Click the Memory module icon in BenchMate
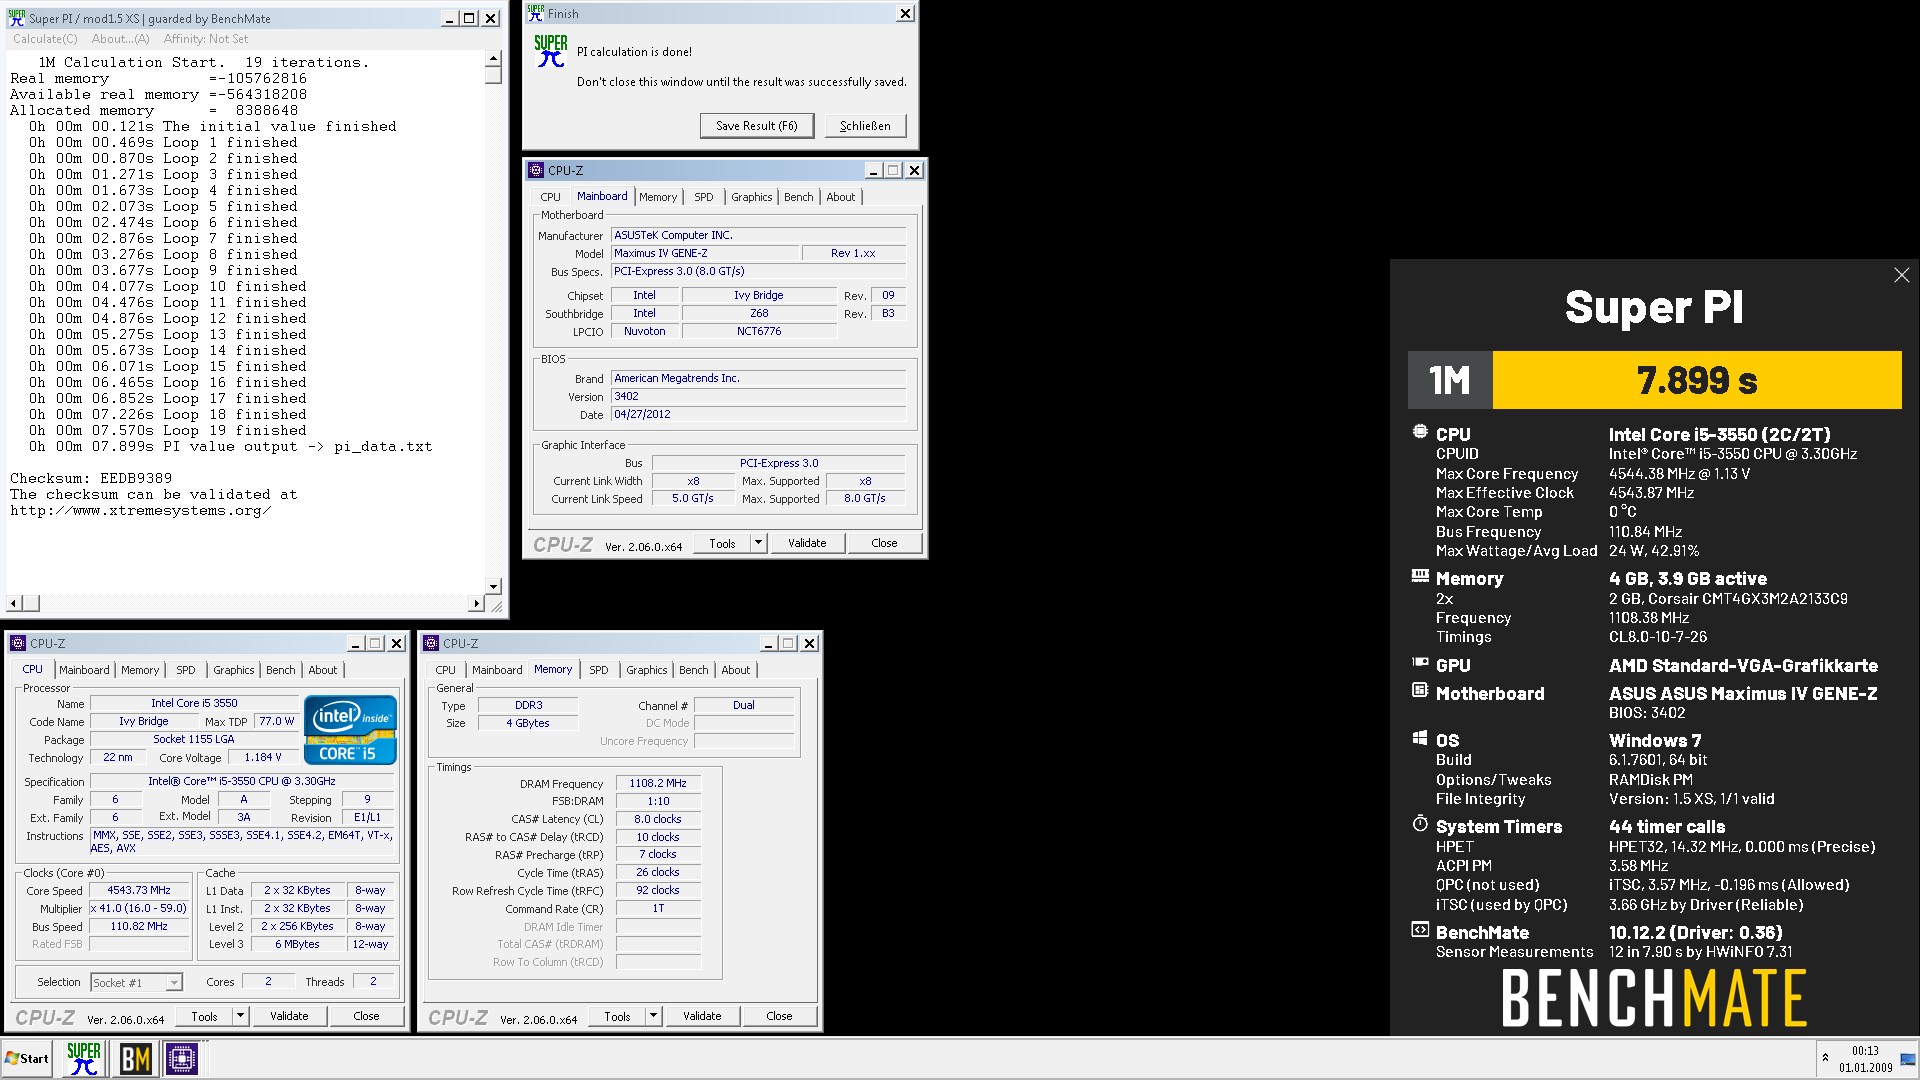This screenshot has height=1080, width=1920. (1419, 576)
